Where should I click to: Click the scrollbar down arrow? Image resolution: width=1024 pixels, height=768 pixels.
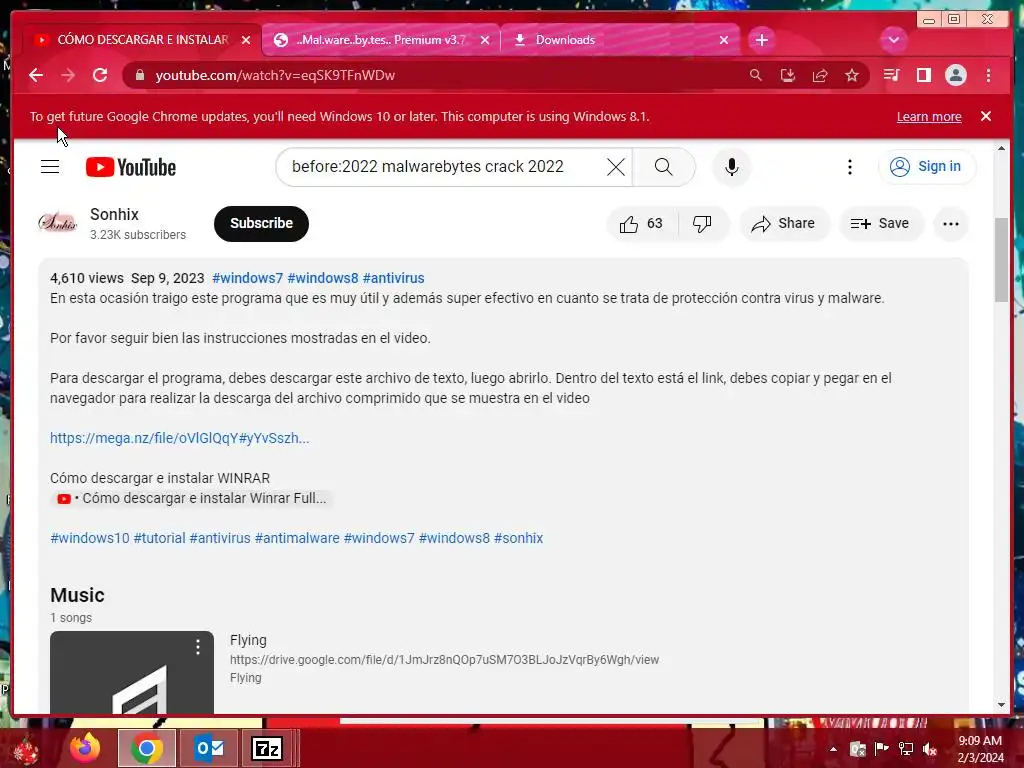(1001, 705)
